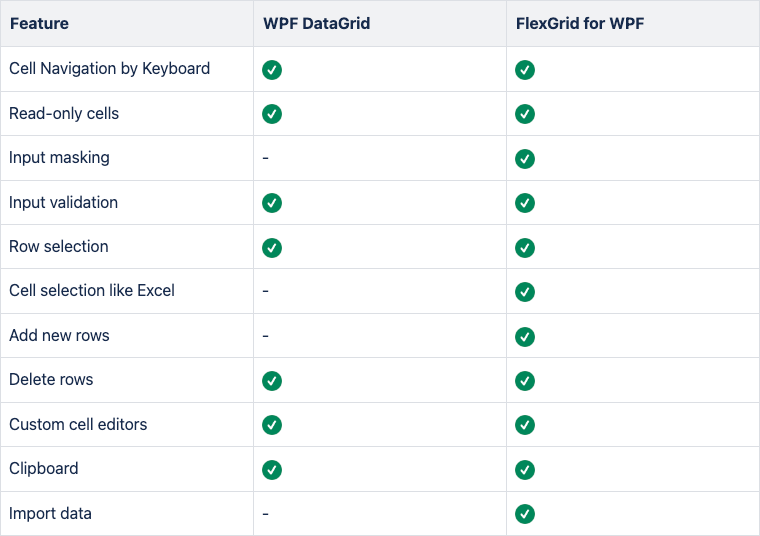Click WPF DataGrid checkmark for Read-only cells
760x536 pixels.
pos(272,114)
